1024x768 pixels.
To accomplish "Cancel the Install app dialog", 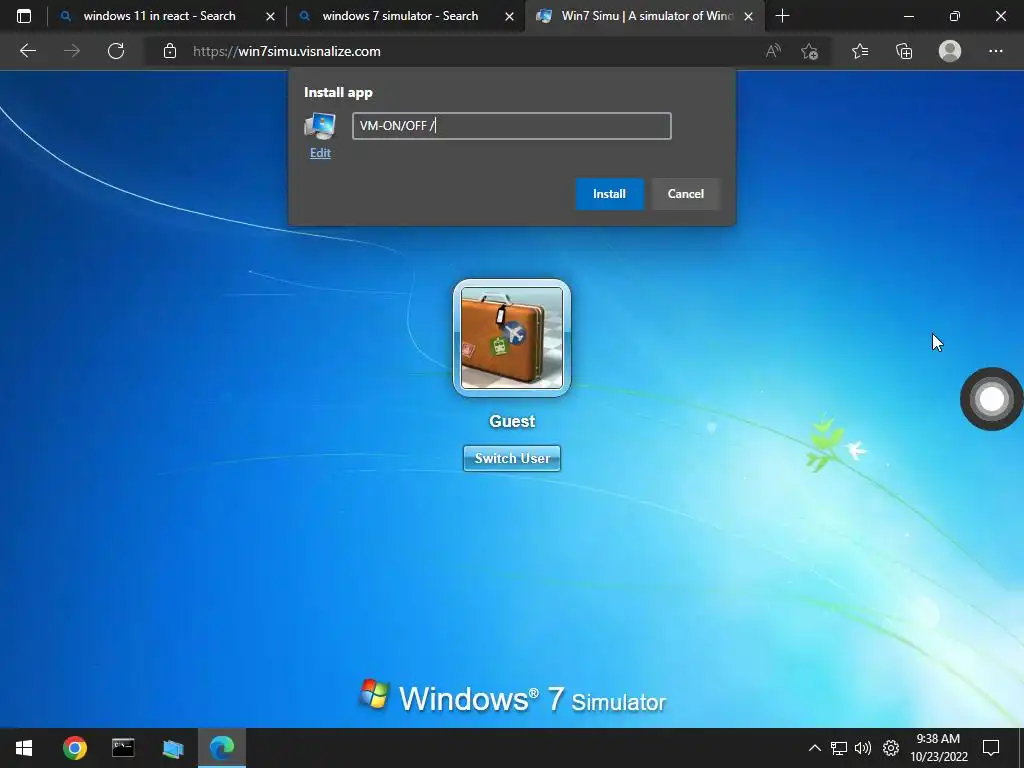I will pos(685,194).
